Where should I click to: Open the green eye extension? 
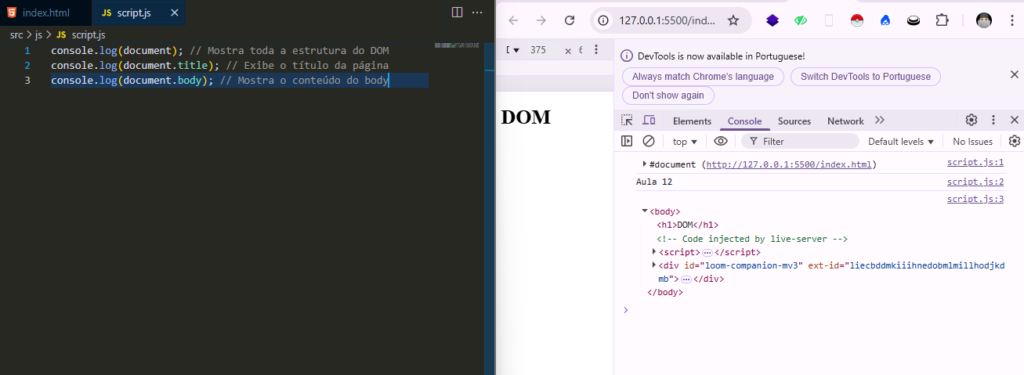point(801,20)
